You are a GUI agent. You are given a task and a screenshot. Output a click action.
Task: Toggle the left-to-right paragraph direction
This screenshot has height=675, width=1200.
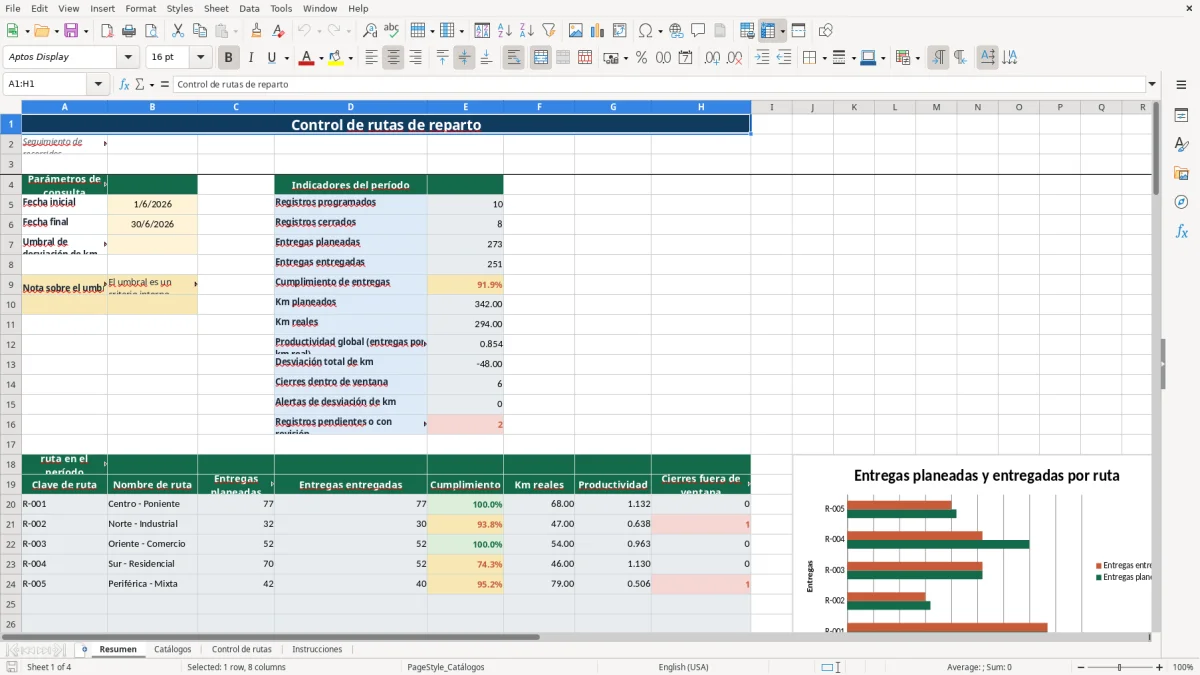pos(938,58)
